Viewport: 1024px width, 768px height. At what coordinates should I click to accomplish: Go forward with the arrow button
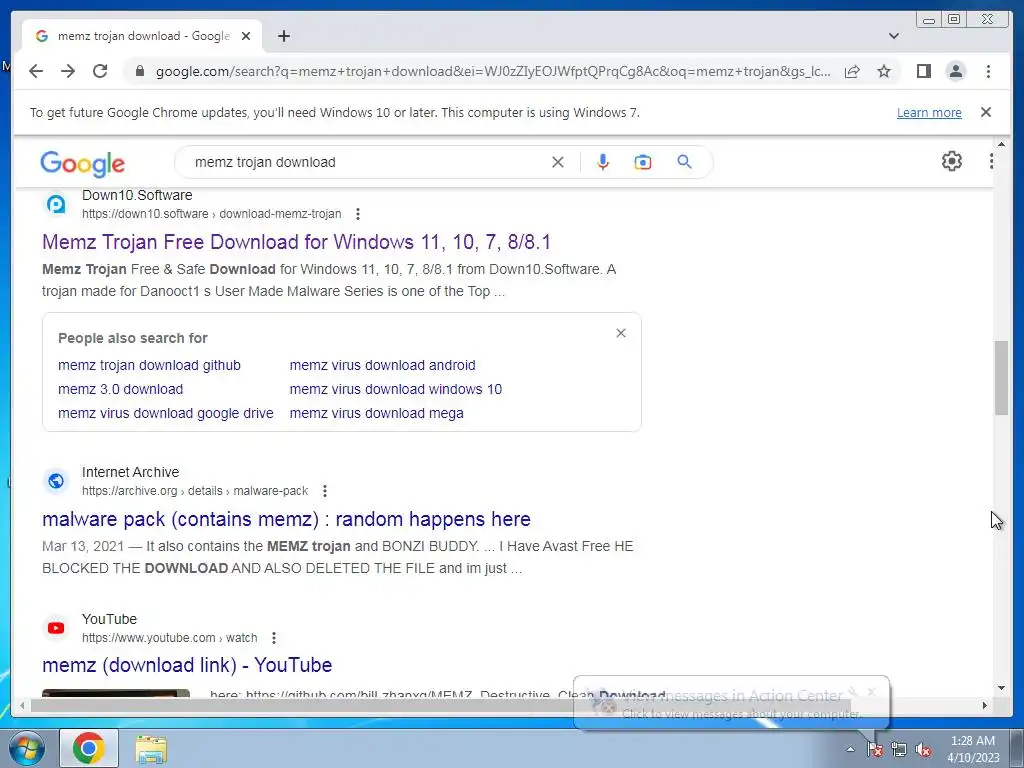click(68, 71)
